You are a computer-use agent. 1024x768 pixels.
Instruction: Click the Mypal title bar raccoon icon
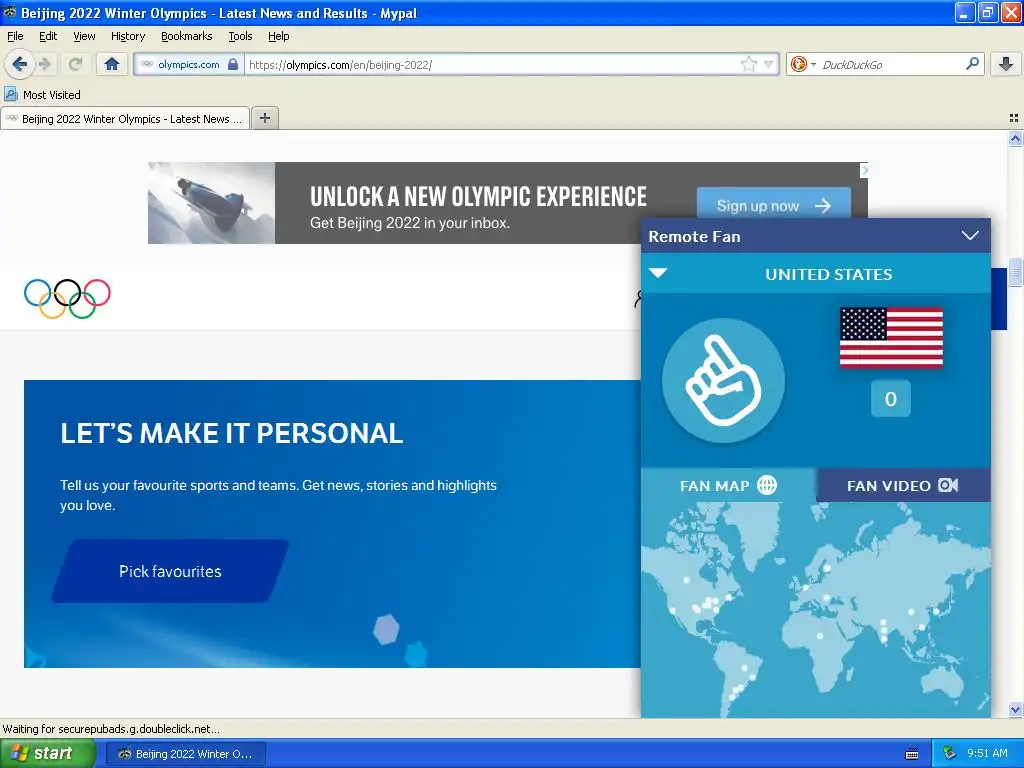pos(10,12)
